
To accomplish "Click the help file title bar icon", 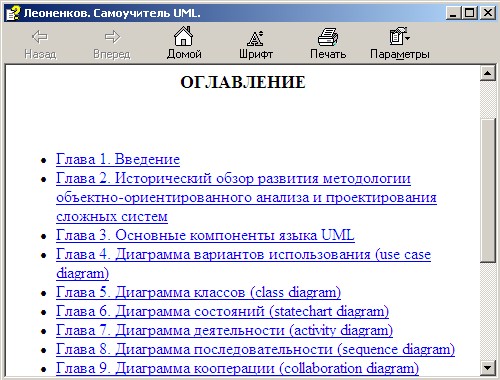I will (x=13, y=13).
